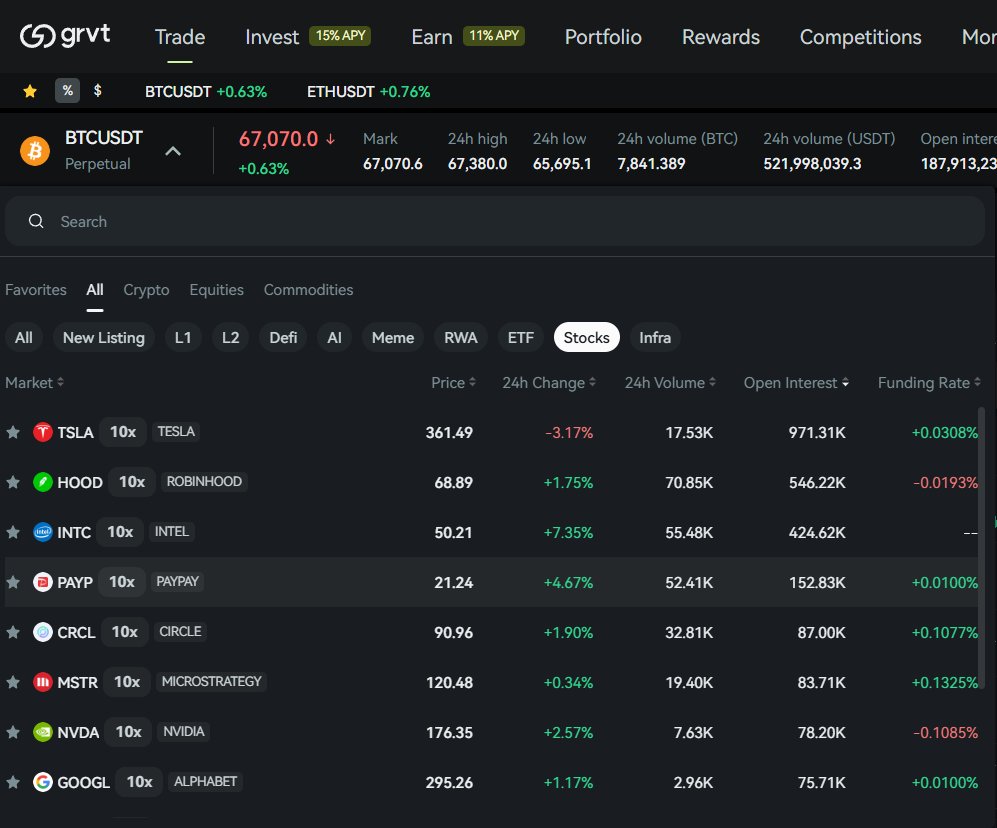The height and width of the screenshot is (828, 997).
Task: Open the Earn menu
Action: click(432, 37)
